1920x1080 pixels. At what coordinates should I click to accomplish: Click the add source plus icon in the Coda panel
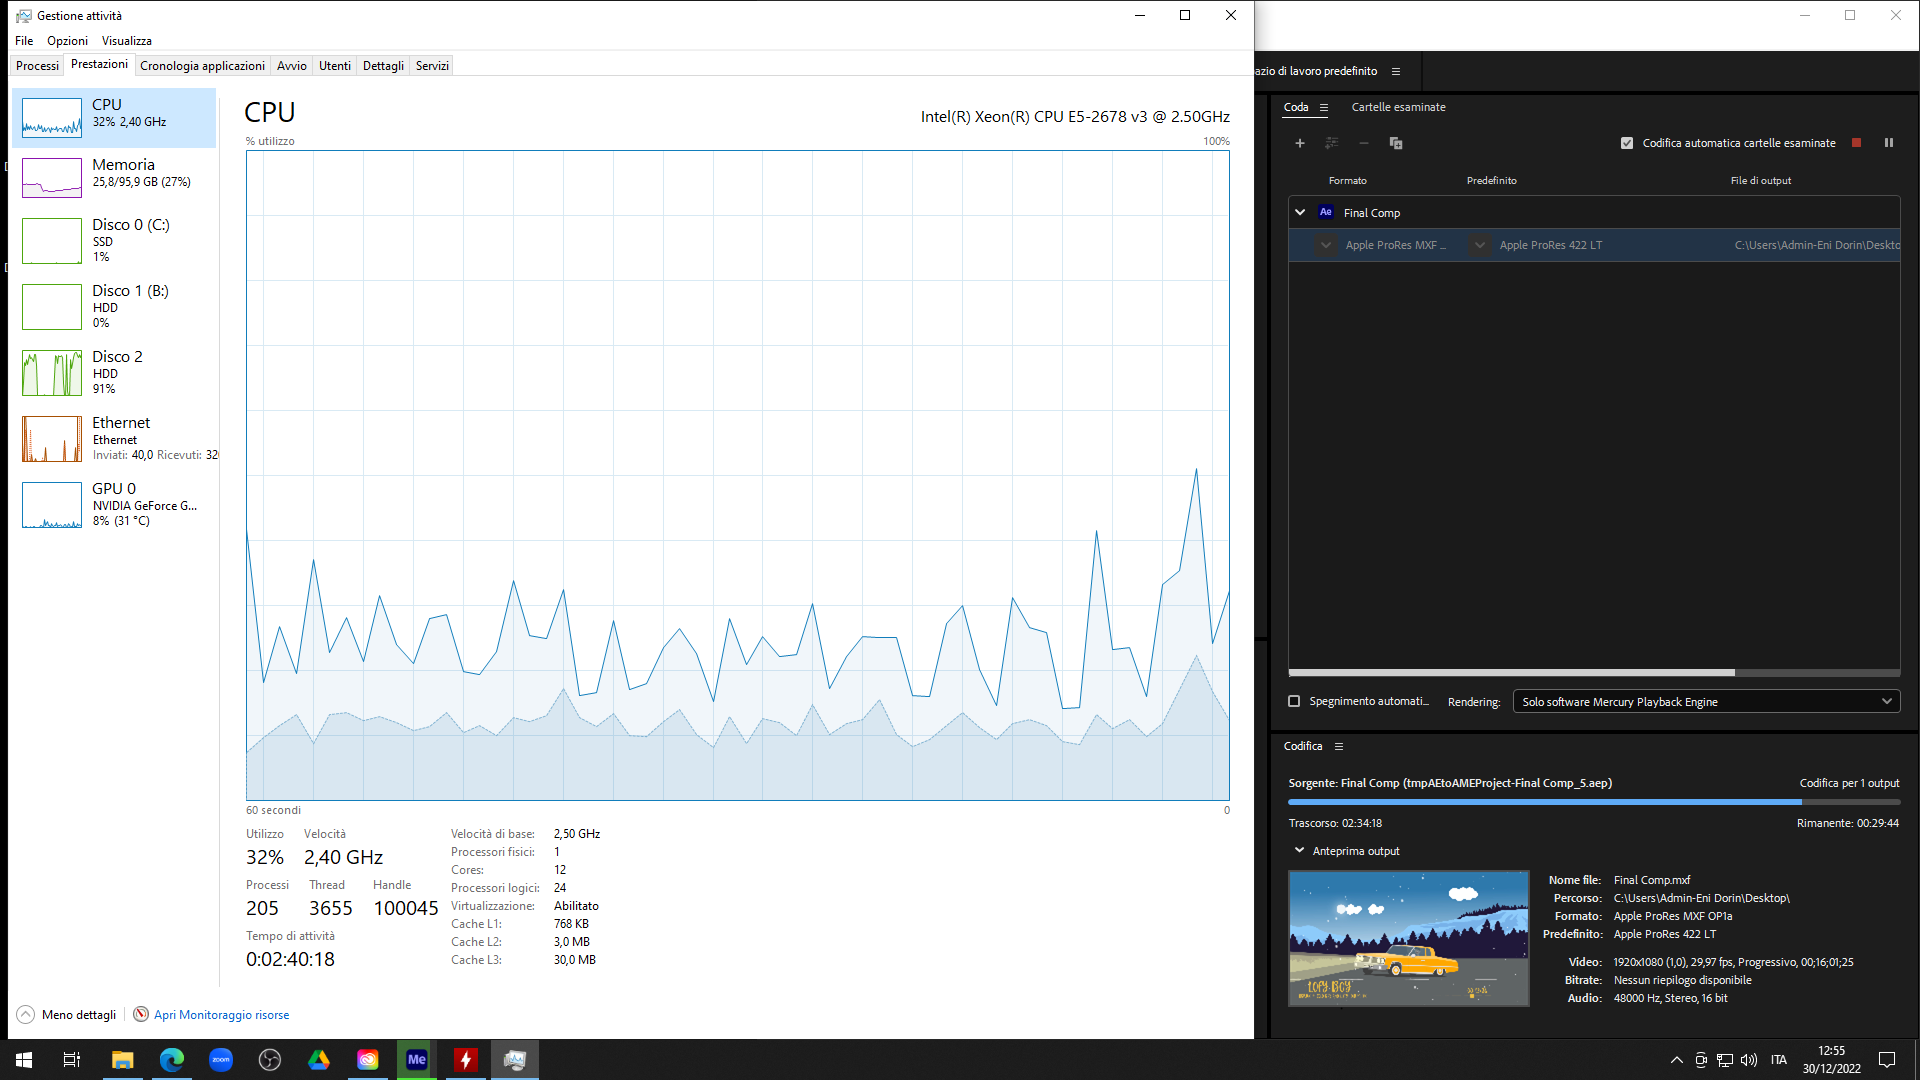(1299, 143)
